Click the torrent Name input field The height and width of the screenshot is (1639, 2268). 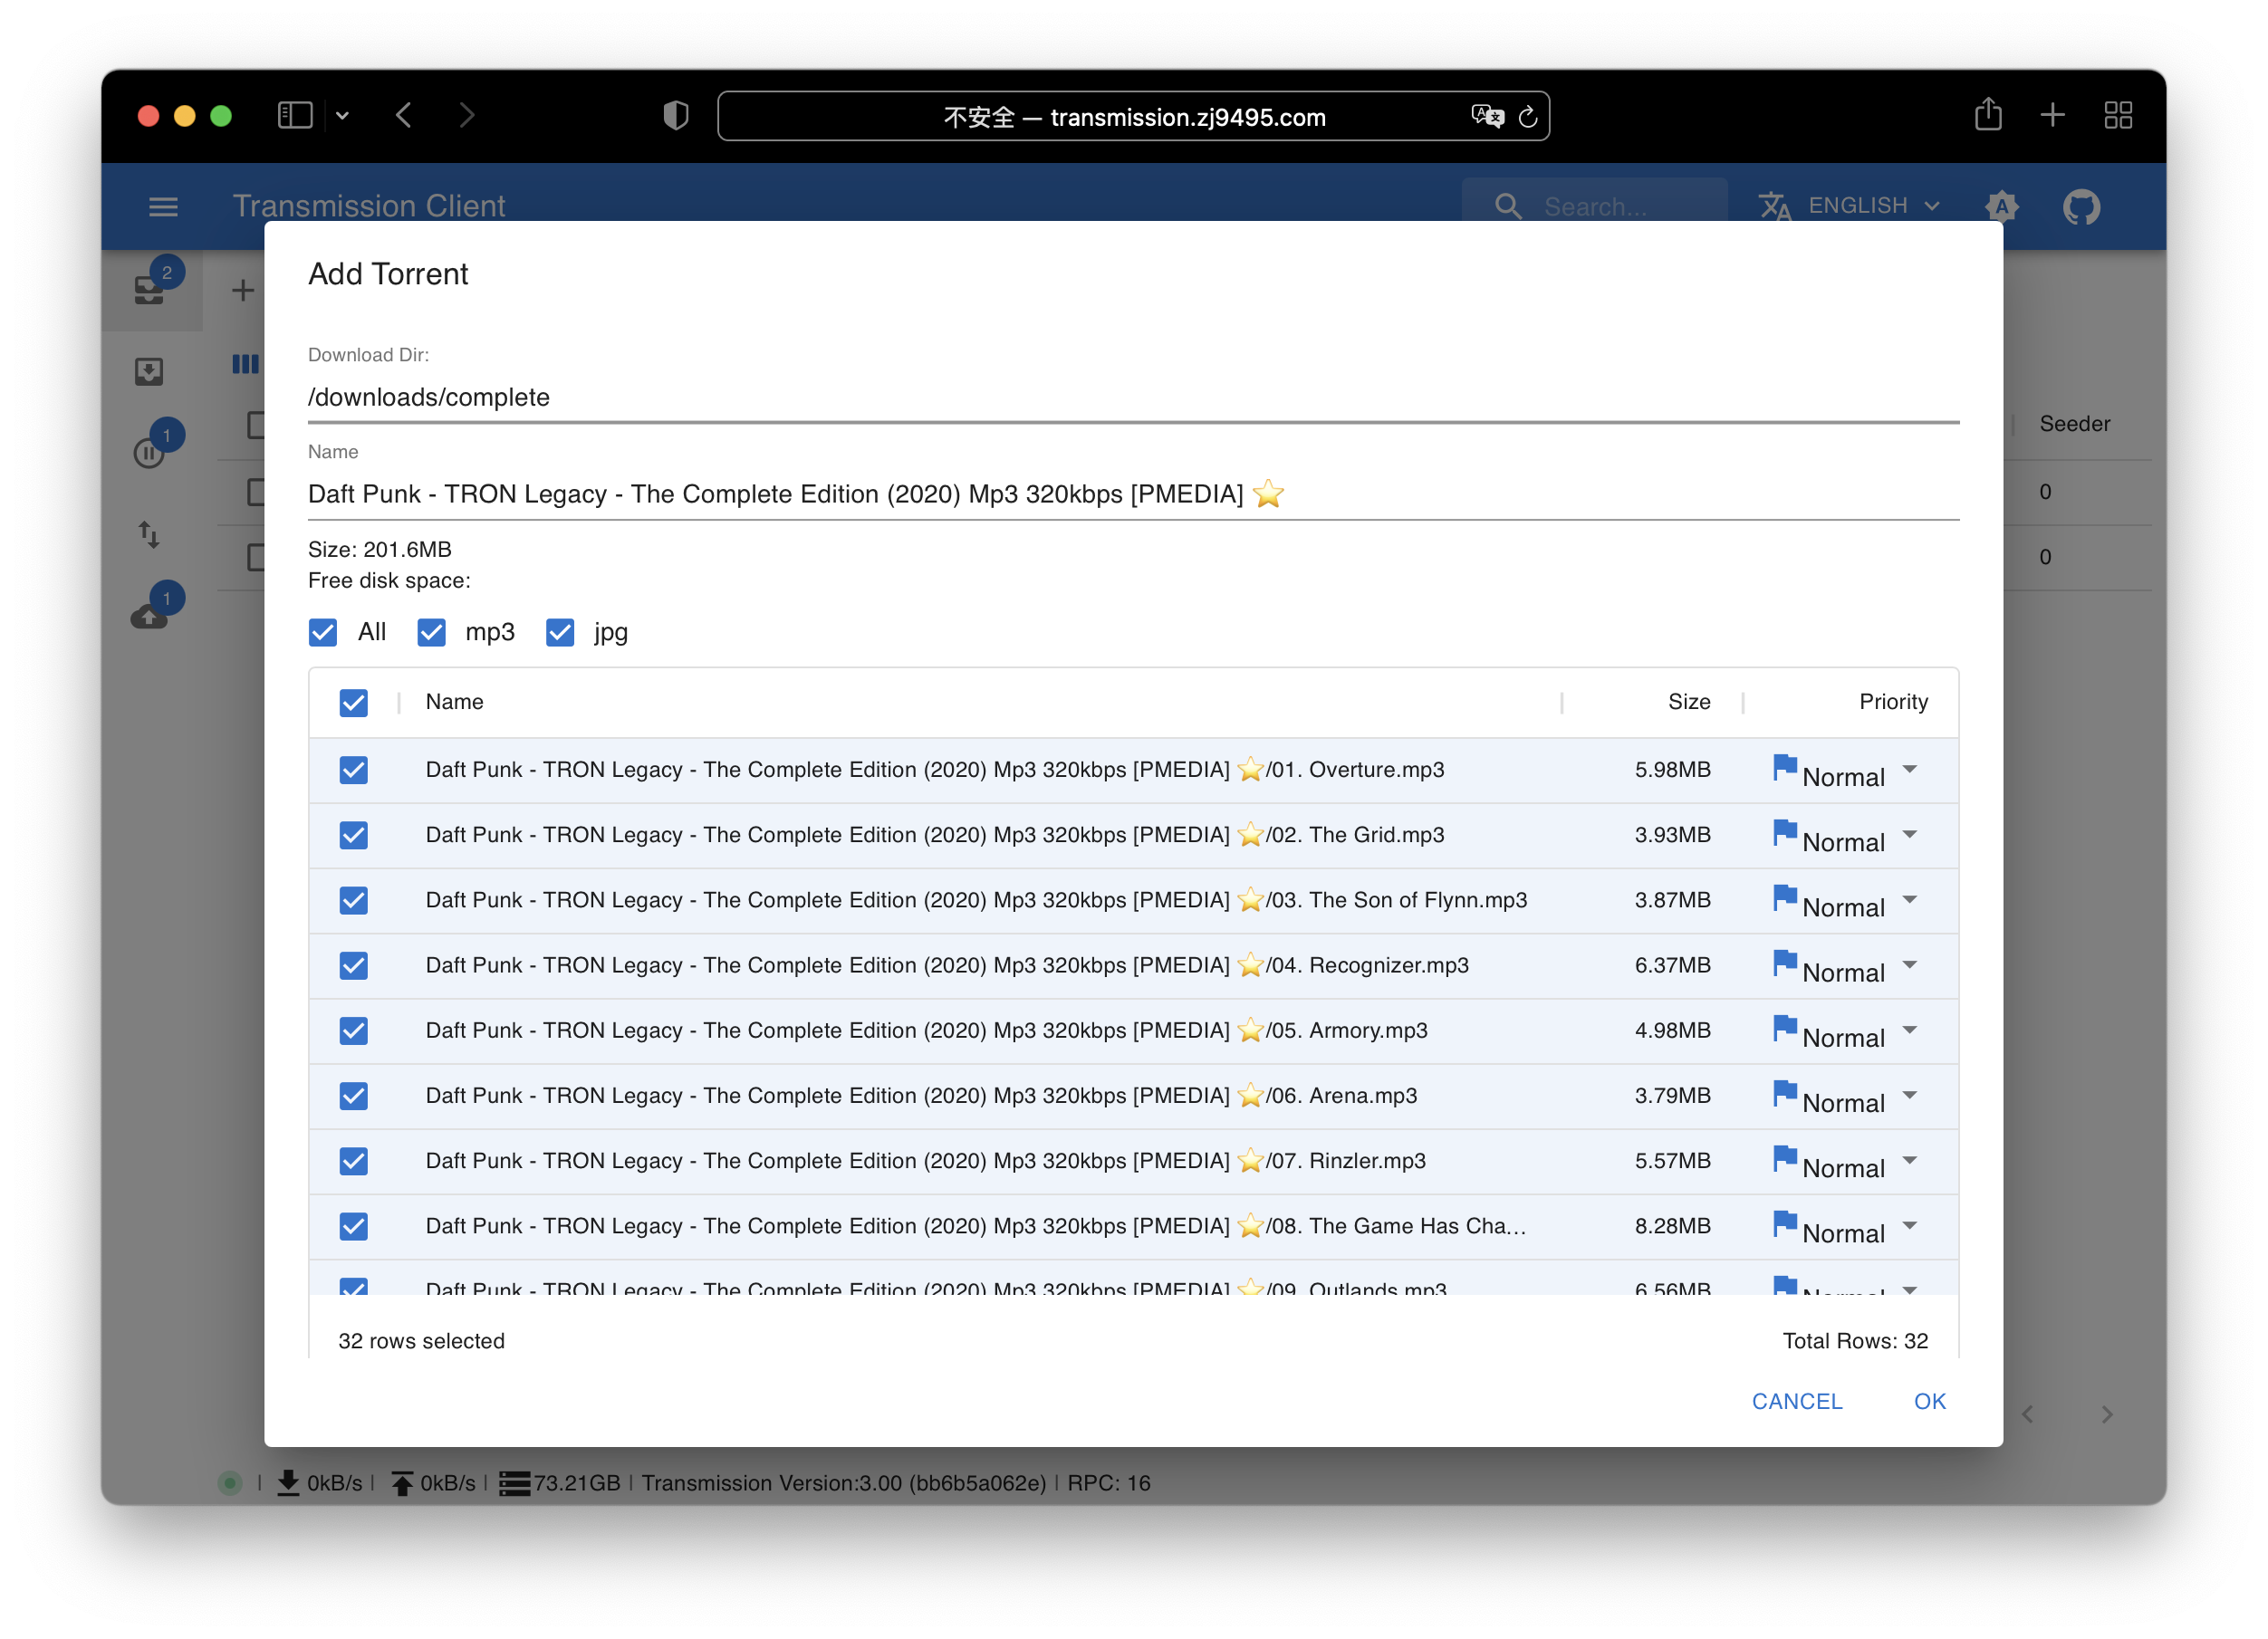pos(1133,494)
